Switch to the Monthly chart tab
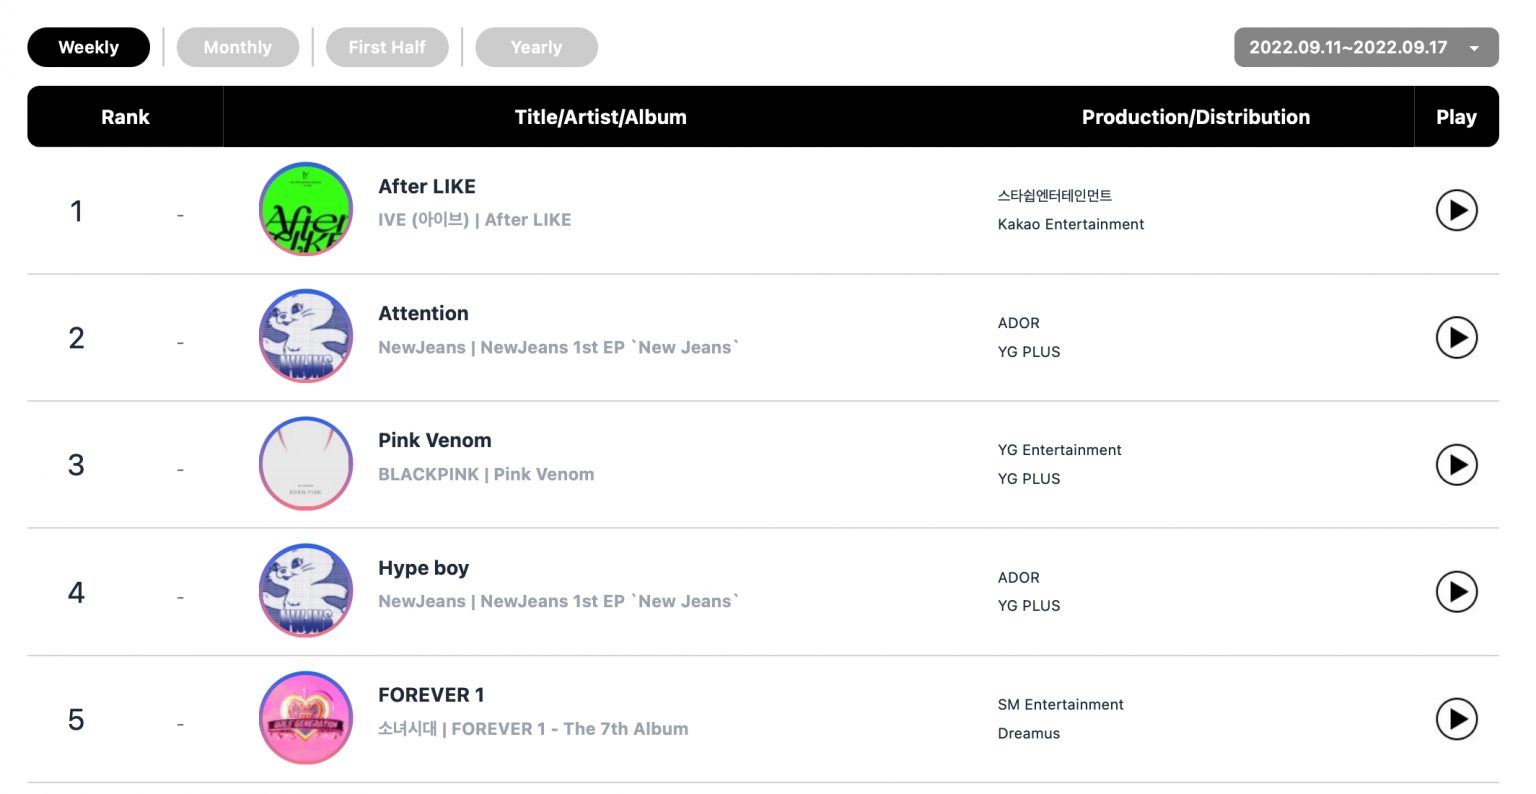 [x=238, y=46]
